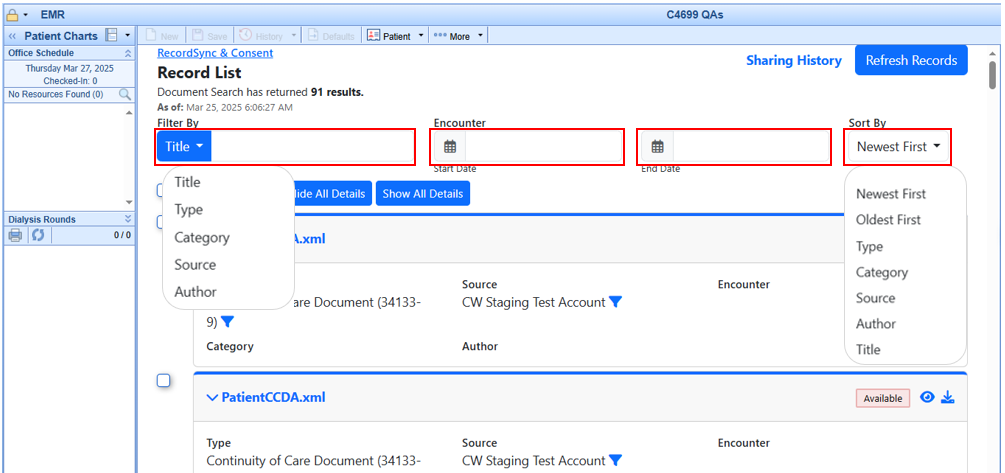Click the scroll-down arrow in the resources list
The width and height of the screenshot is (1005, 473).
click(x=129, y=202)
